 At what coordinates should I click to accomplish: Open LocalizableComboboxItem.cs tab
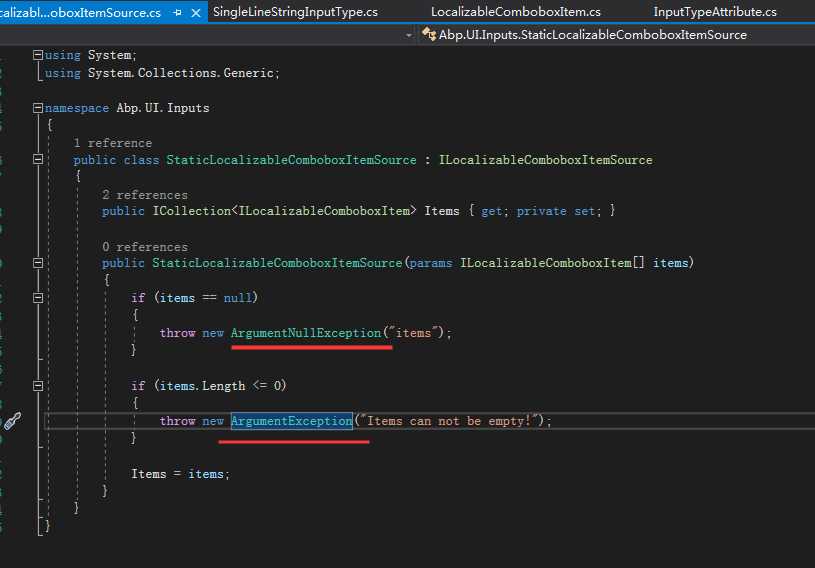pyautogui.click(x=516, y=12)
